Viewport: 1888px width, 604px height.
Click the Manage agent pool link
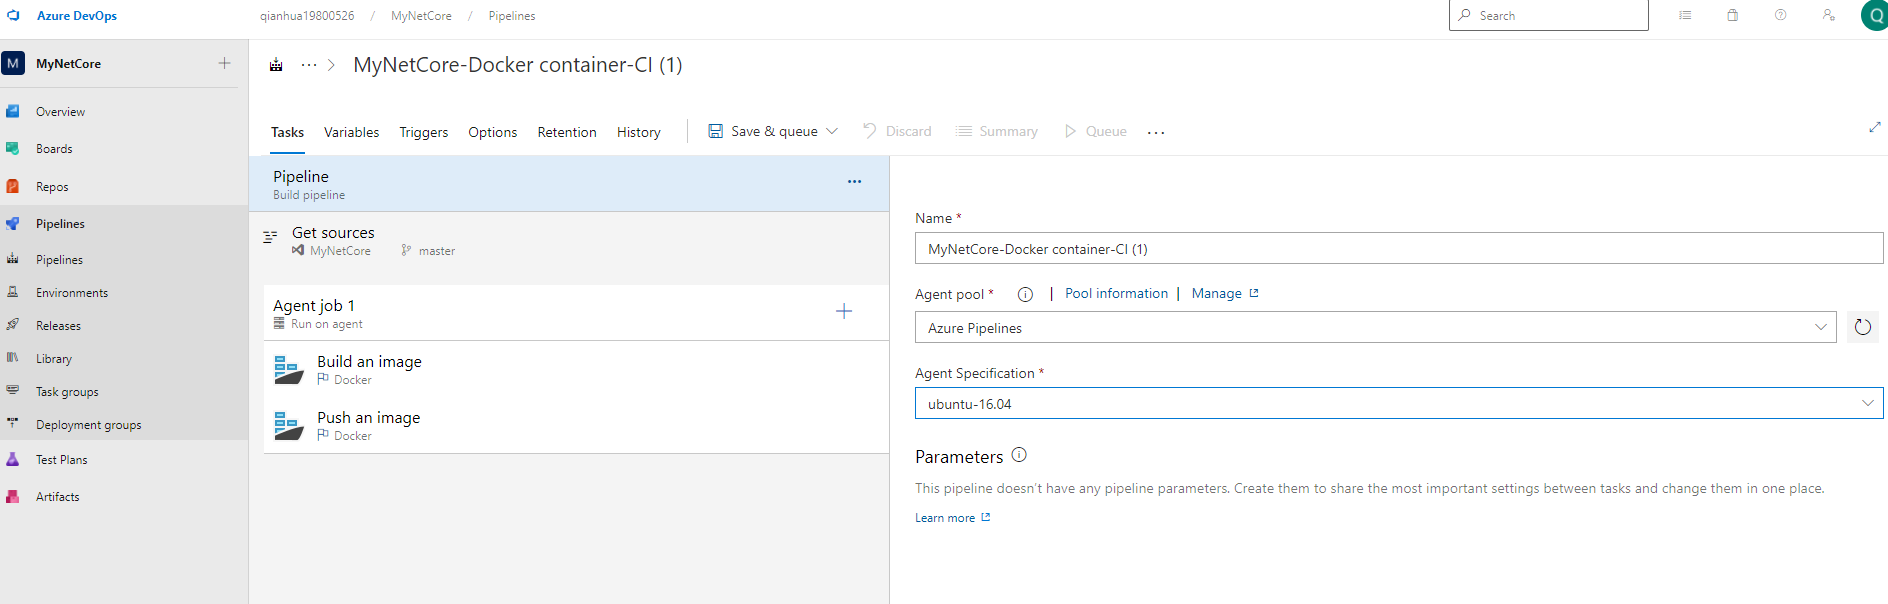pos(1216,293)
